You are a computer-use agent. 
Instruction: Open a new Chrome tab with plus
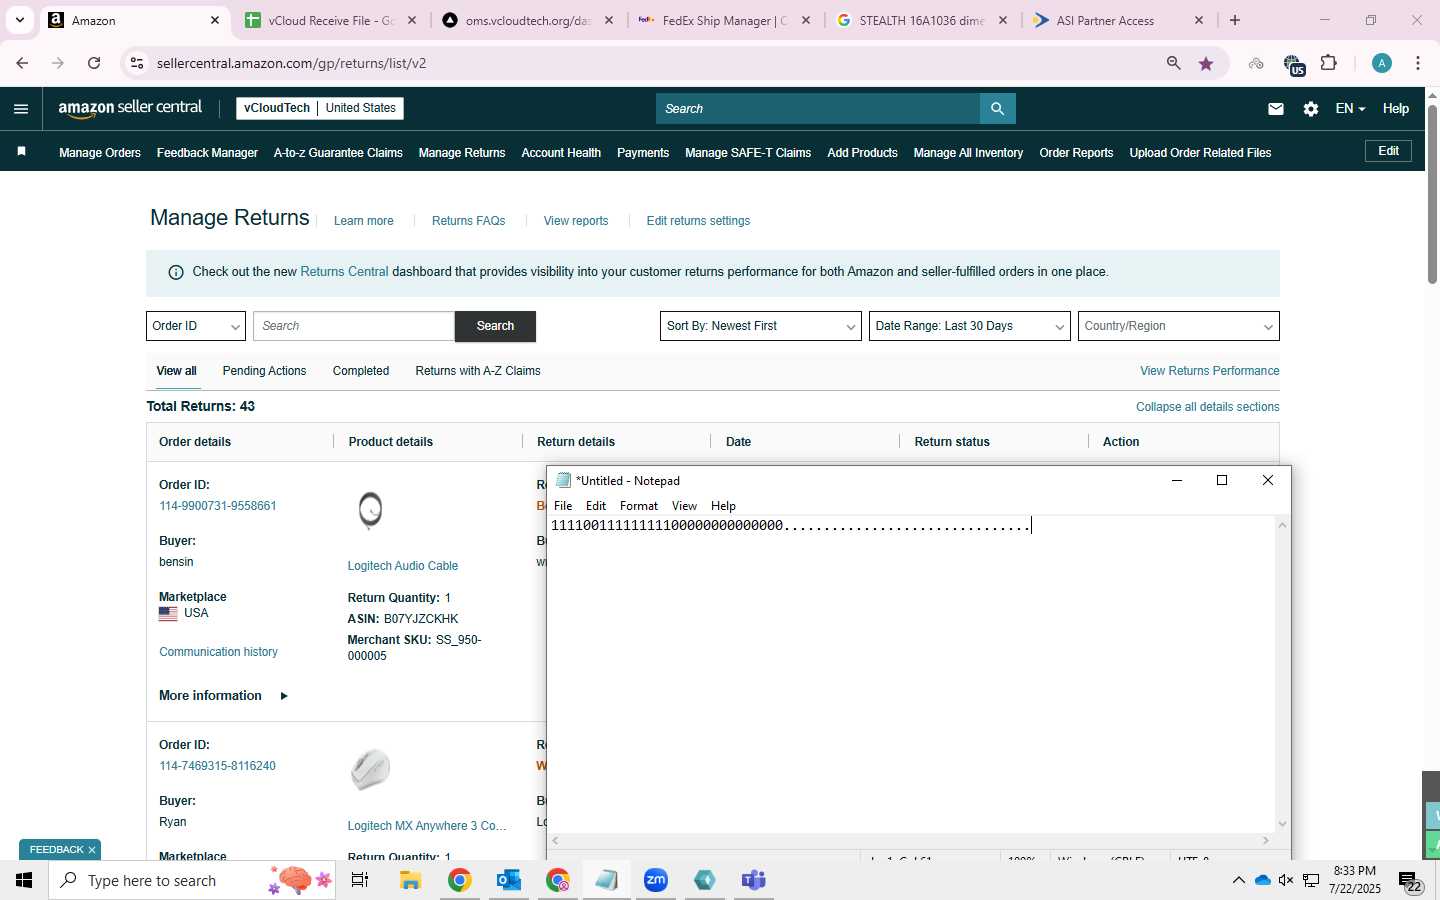click(x=1235, y=20)
